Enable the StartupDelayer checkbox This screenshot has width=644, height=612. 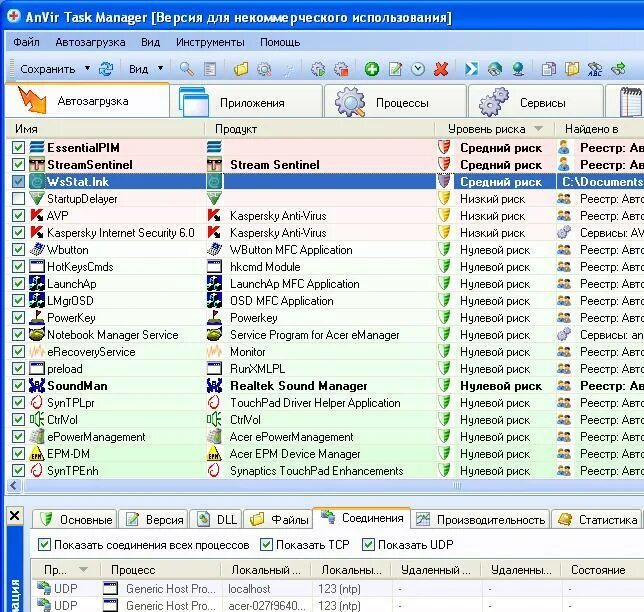click(x=18, y=198)
